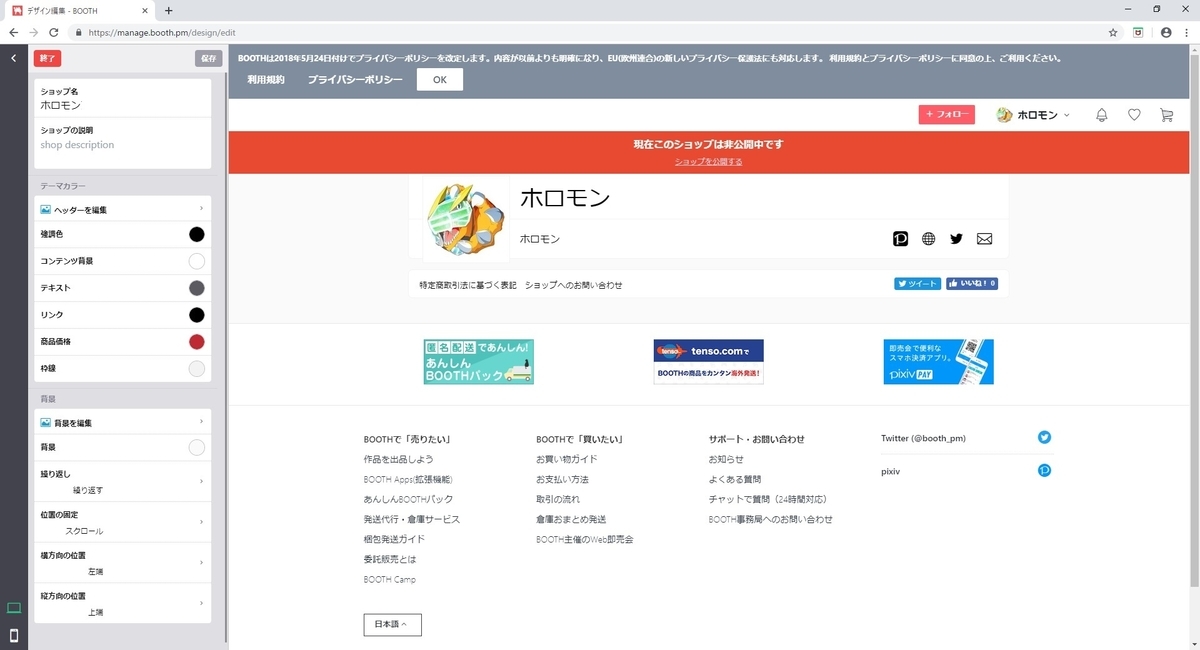The width and height of the screenshot is (1200, 650).
Task: Open 特定商取引法に基づく表記 link
Action: (x=468, y=285)
